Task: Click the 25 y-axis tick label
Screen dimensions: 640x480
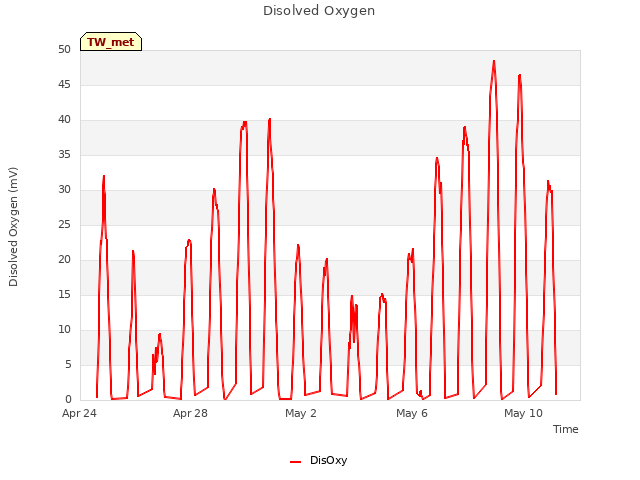Action: (x=64, y=224)
